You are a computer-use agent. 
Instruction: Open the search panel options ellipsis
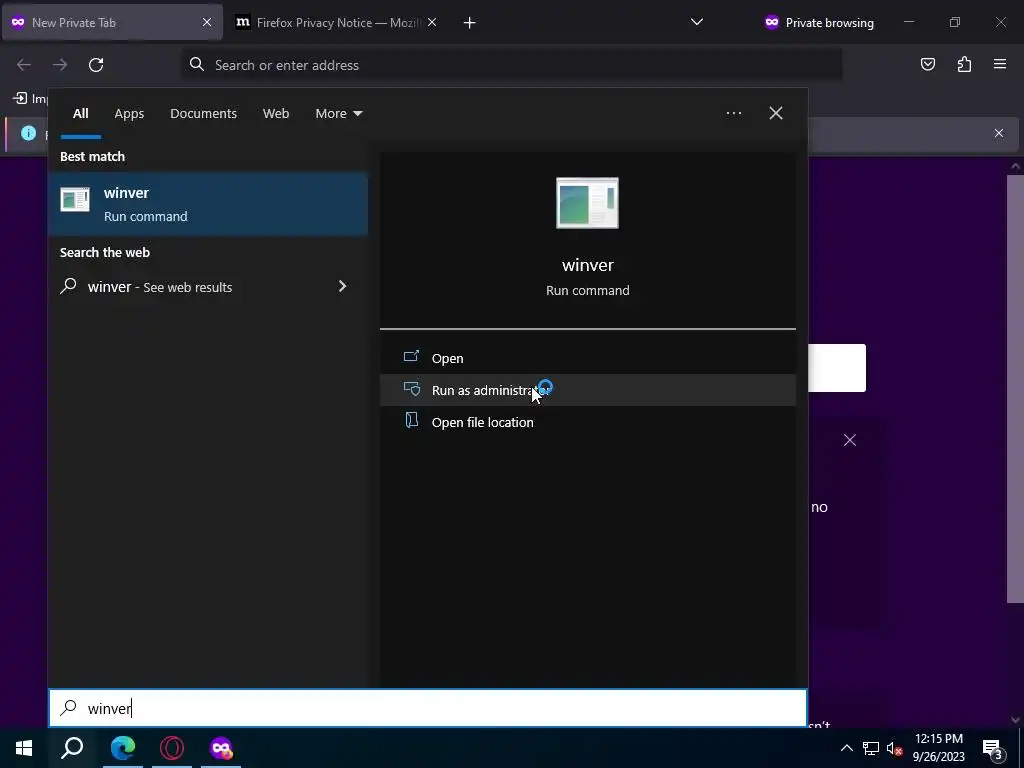pos(733,114)
